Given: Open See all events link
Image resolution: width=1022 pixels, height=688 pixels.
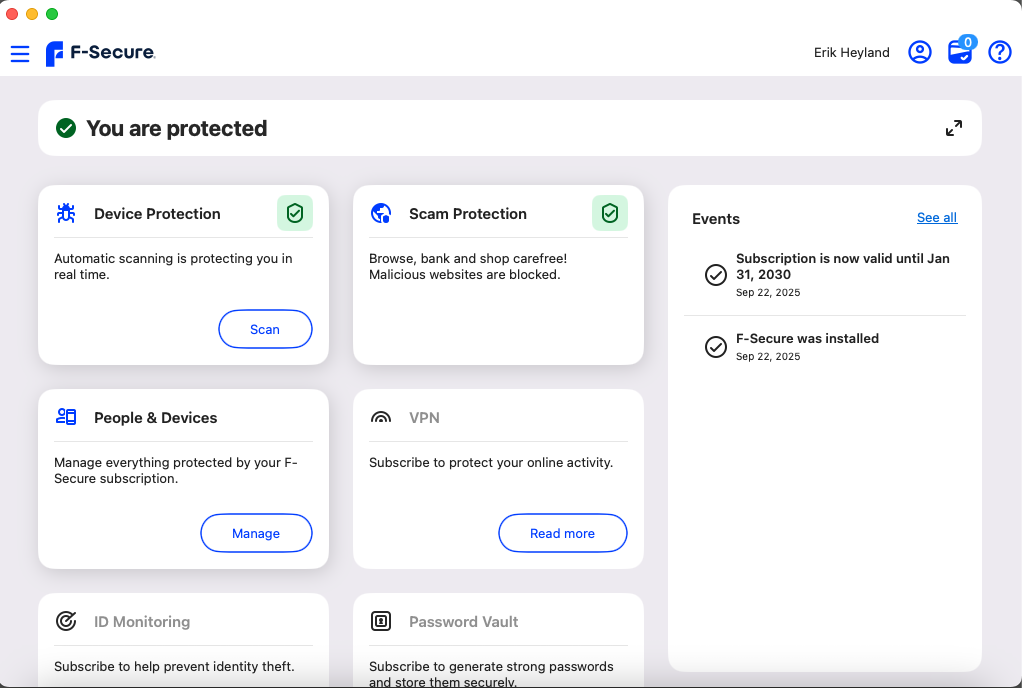Looking at the screenshot, I should [x=936, y=218].
